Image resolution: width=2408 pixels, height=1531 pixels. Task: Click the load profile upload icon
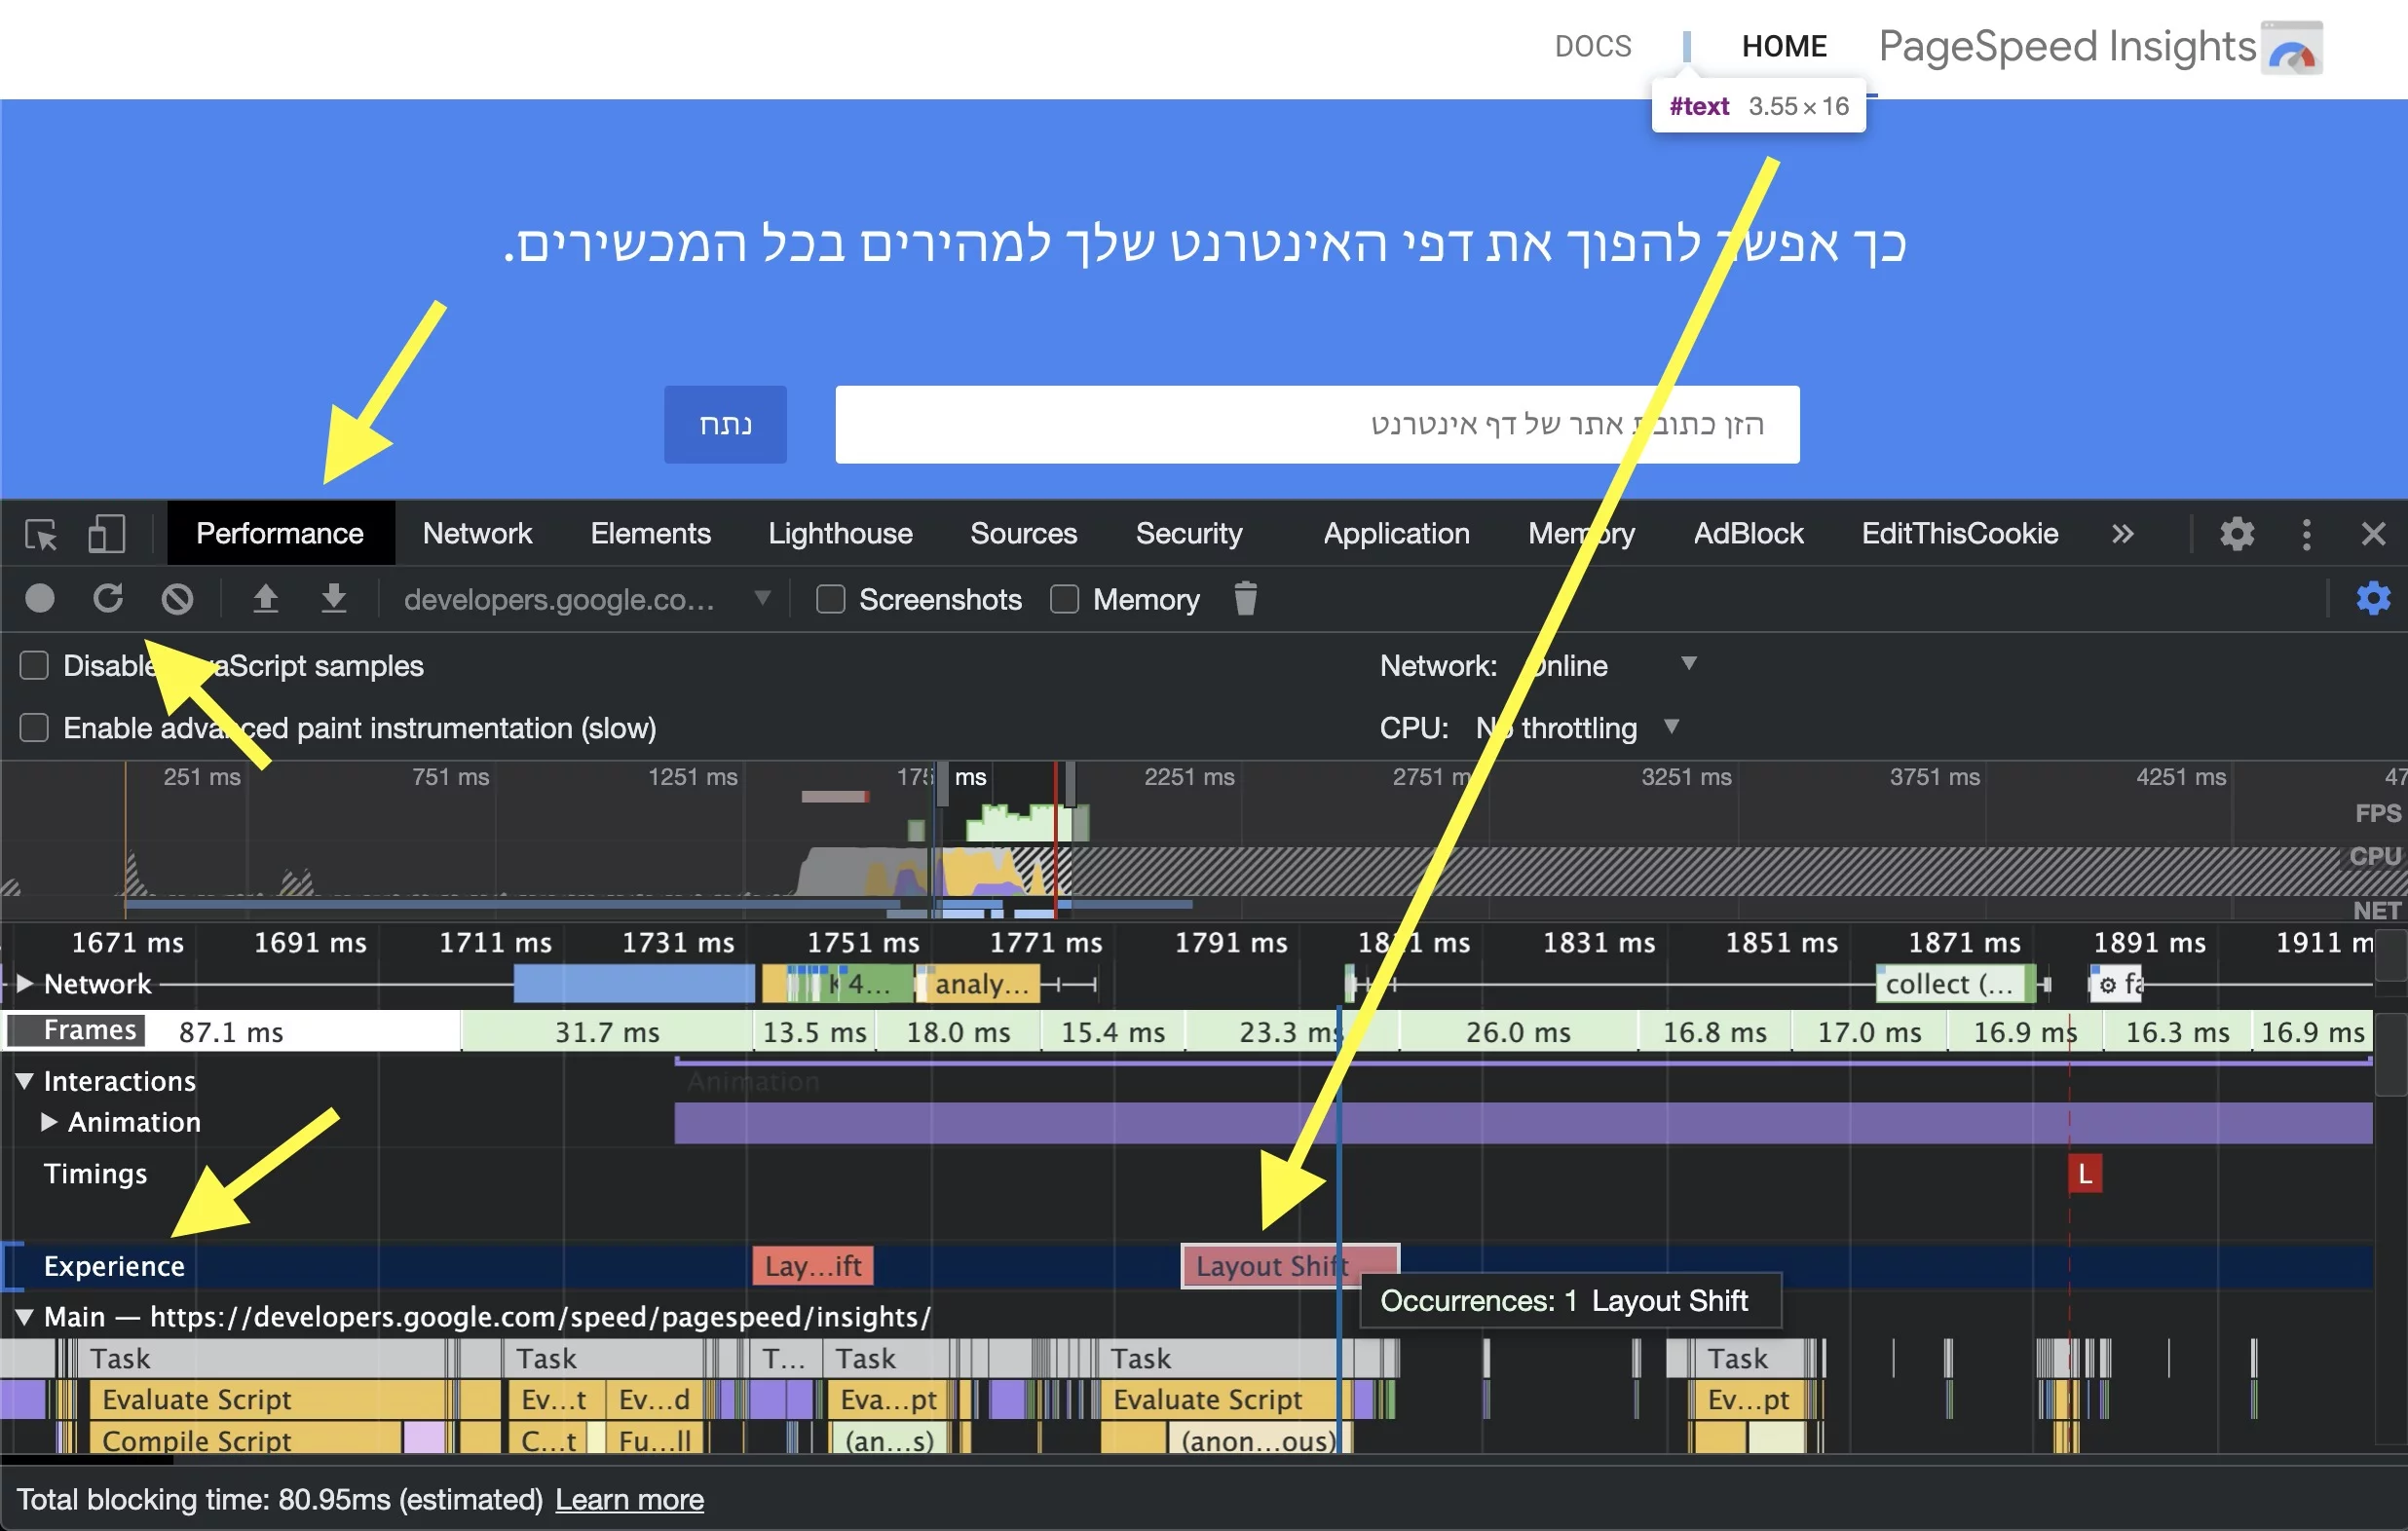[265, 598]
